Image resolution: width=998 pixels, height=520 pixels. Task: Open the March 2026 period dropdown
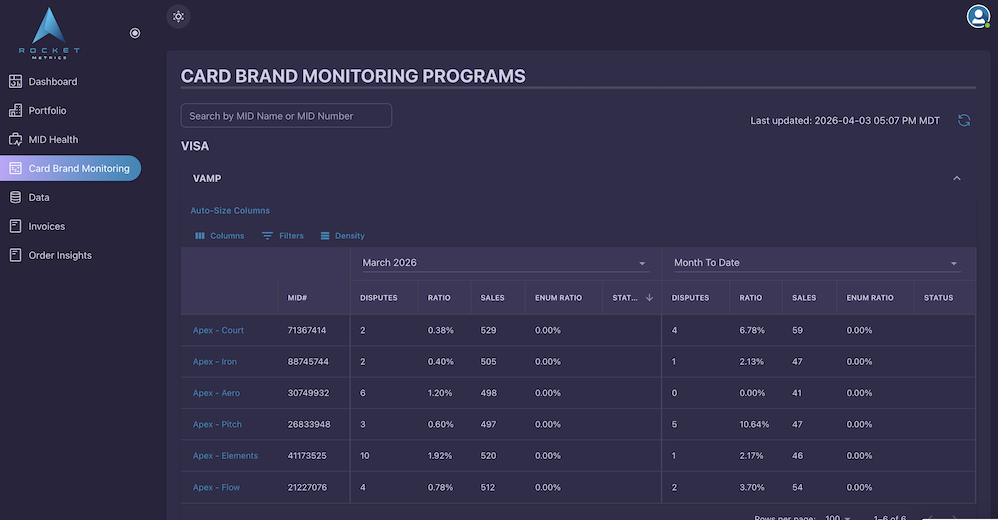coord(642,264)
